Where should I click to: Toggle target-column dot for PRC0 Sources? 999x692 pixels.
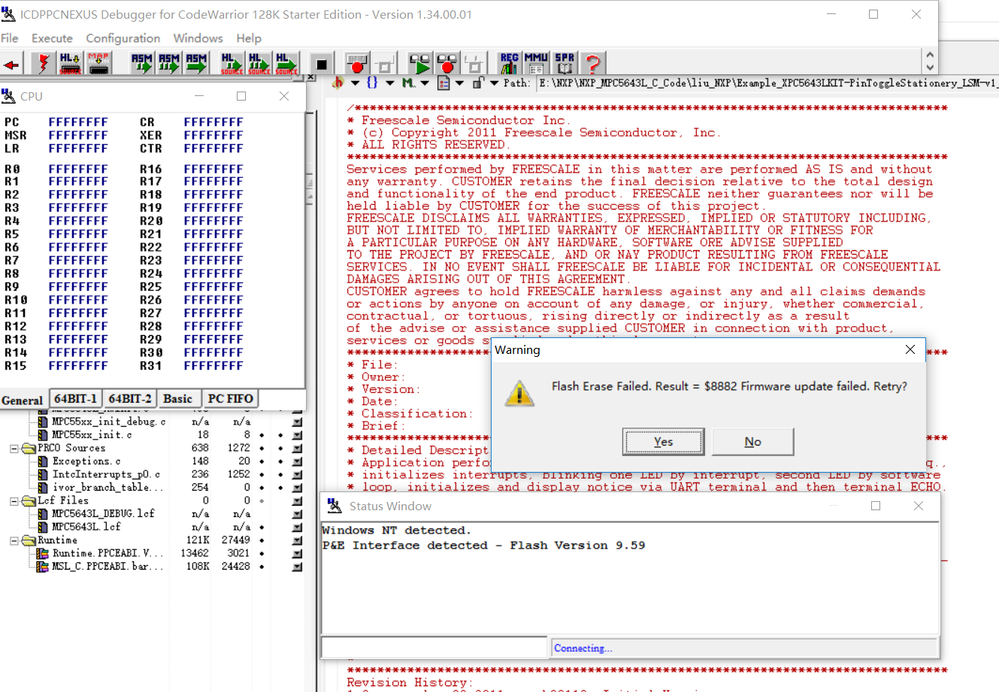(x=262, y=448)
